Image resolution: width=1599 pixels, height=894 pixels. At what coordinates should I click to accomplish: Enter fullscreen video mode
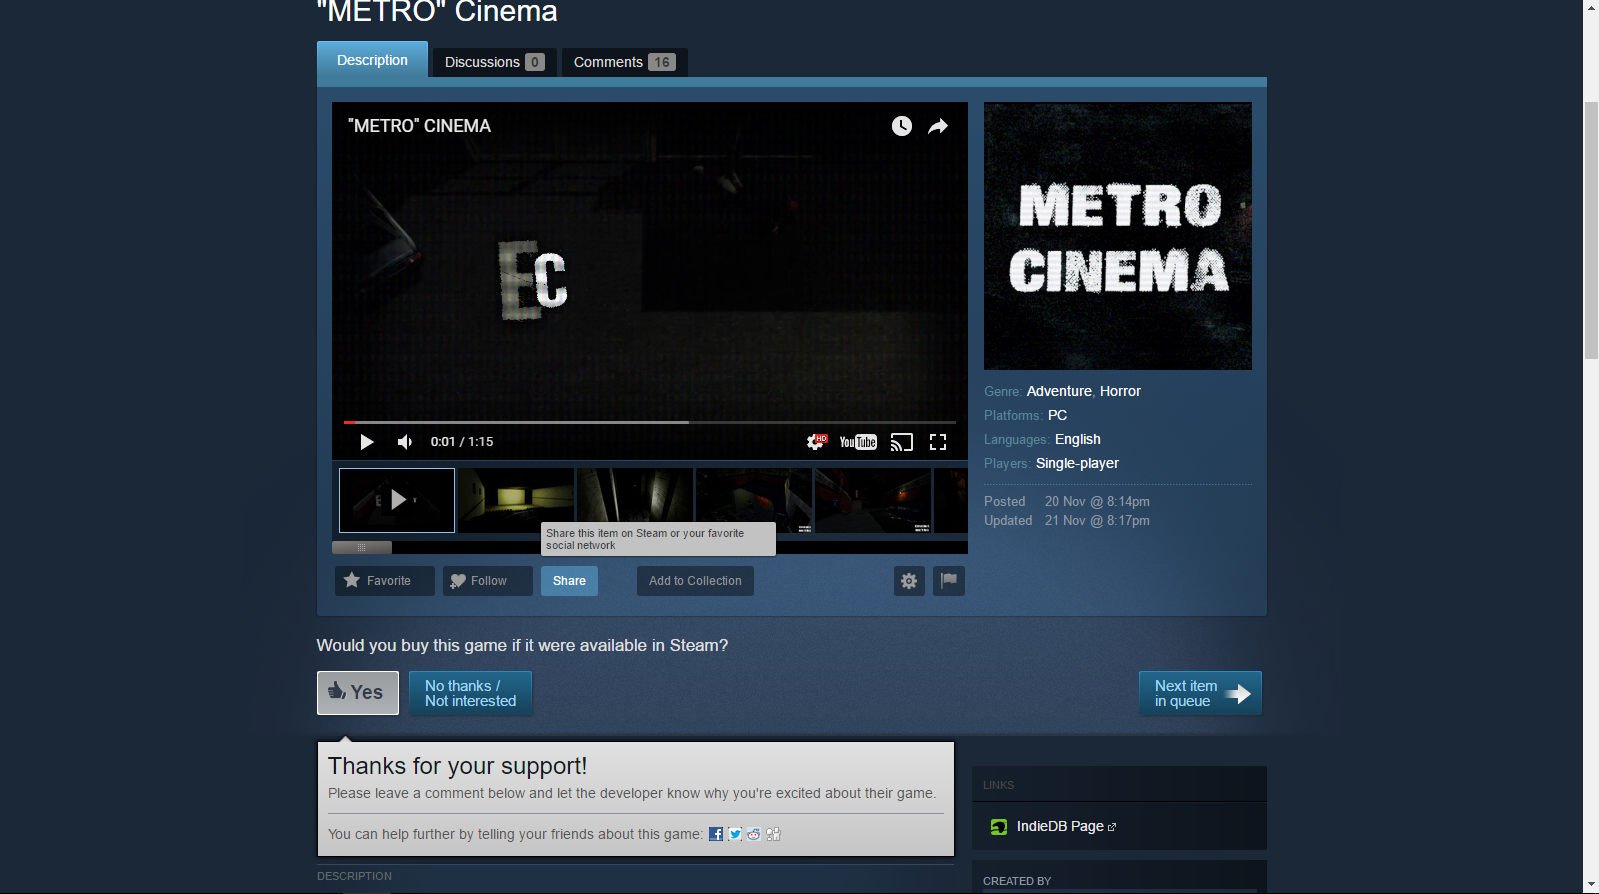(x=938, y=442)
